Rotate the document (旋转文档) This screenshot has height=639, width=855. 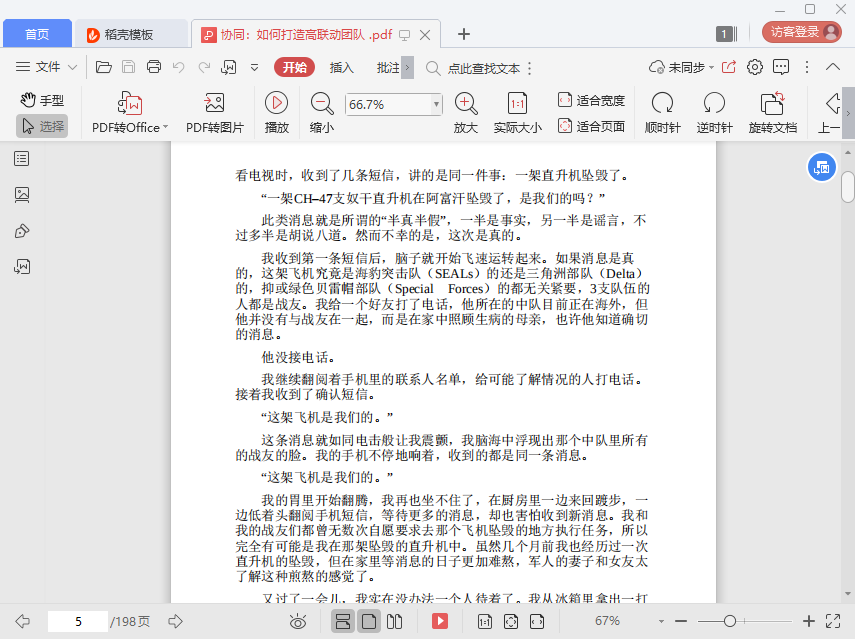click(x=773, y=113)
